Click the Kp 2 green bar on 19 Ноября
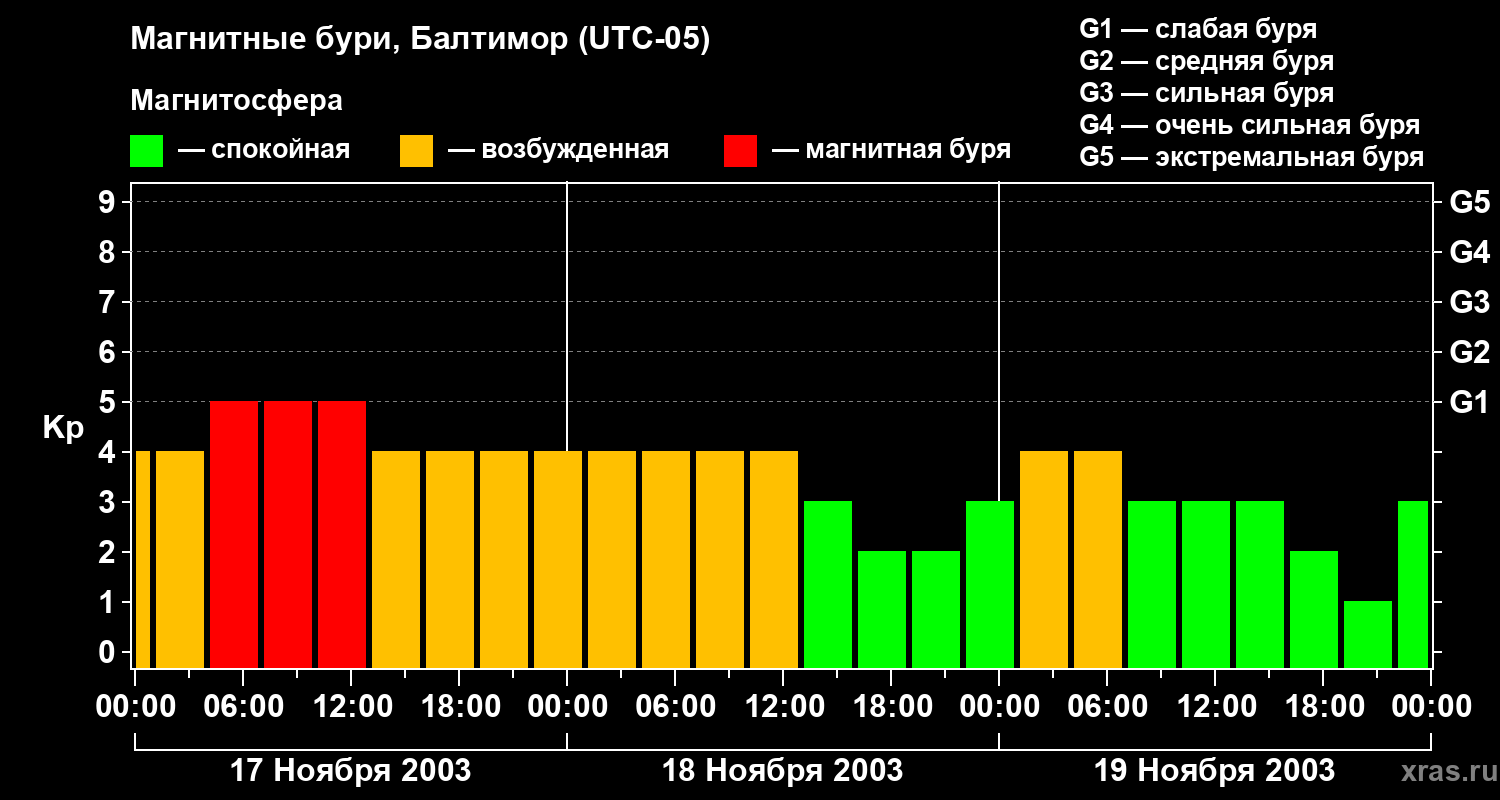Viewport: 1500px width, 800px height. point(1314,609)
